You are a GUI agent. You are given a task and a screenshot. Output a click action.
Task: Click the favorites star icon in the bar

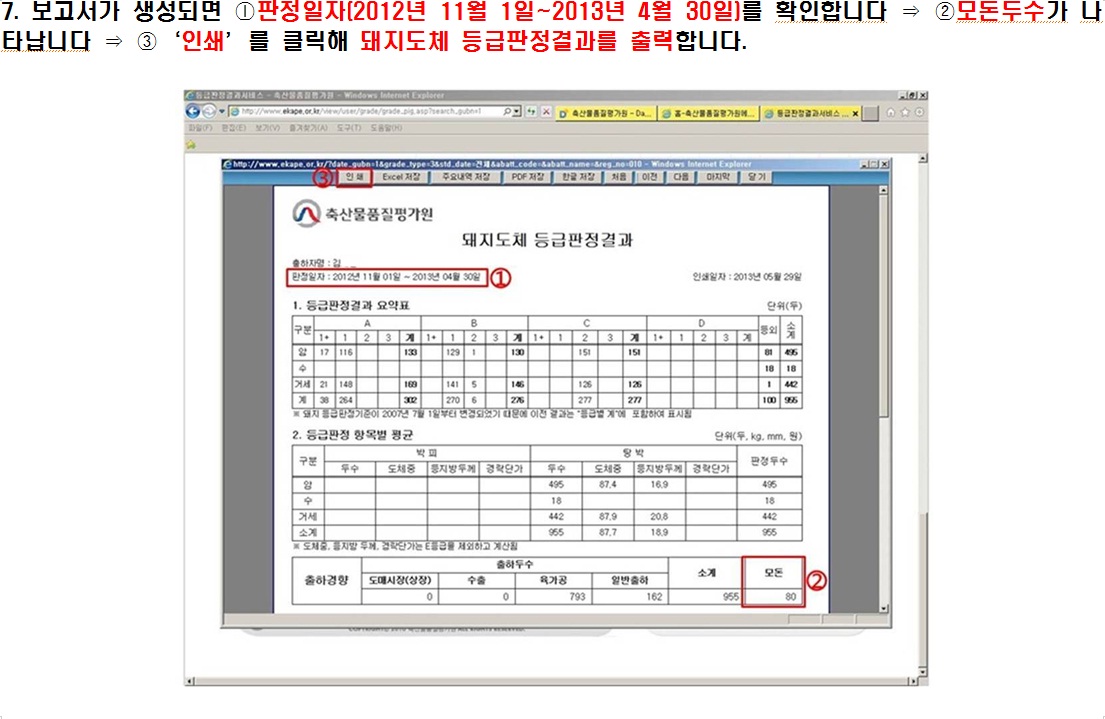click(190, 143)
